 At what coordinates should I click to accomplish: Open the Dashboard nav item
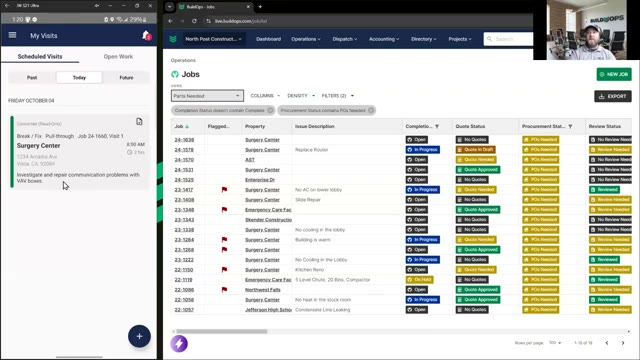[268, 39]
